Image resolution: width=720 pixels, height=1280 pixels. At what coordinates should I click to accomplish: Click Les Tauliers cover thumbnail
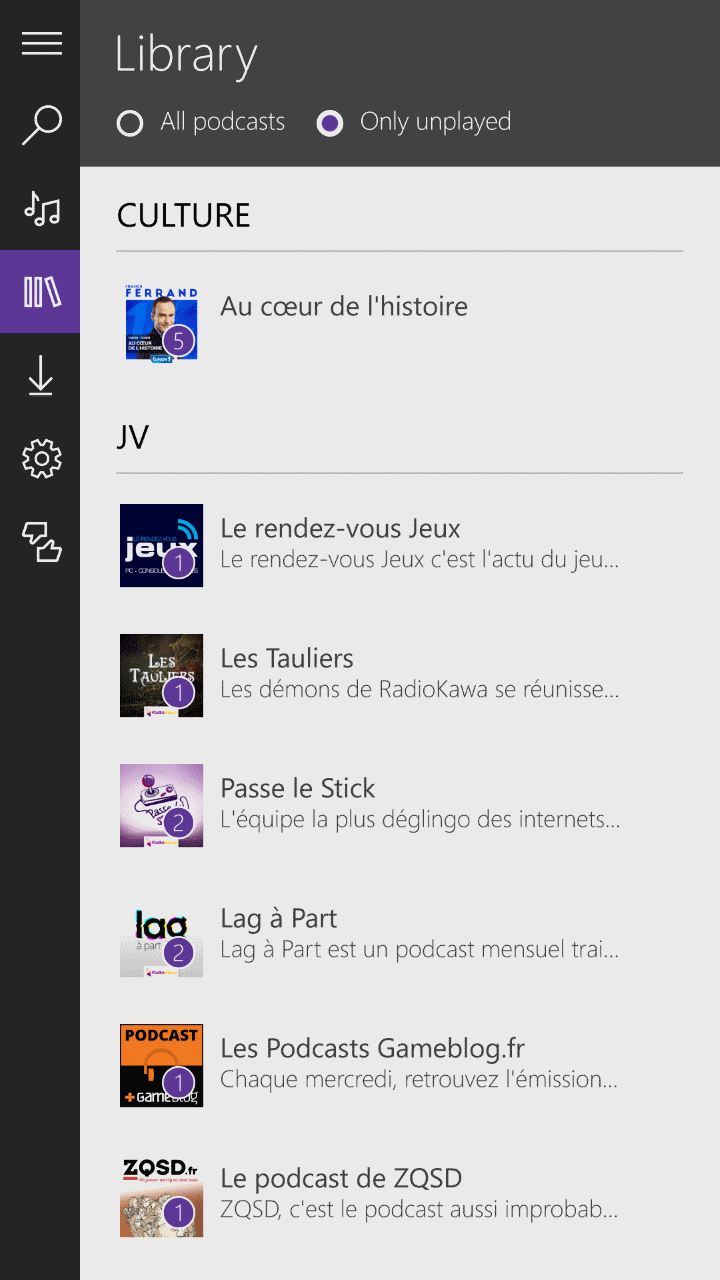(161, 675)
